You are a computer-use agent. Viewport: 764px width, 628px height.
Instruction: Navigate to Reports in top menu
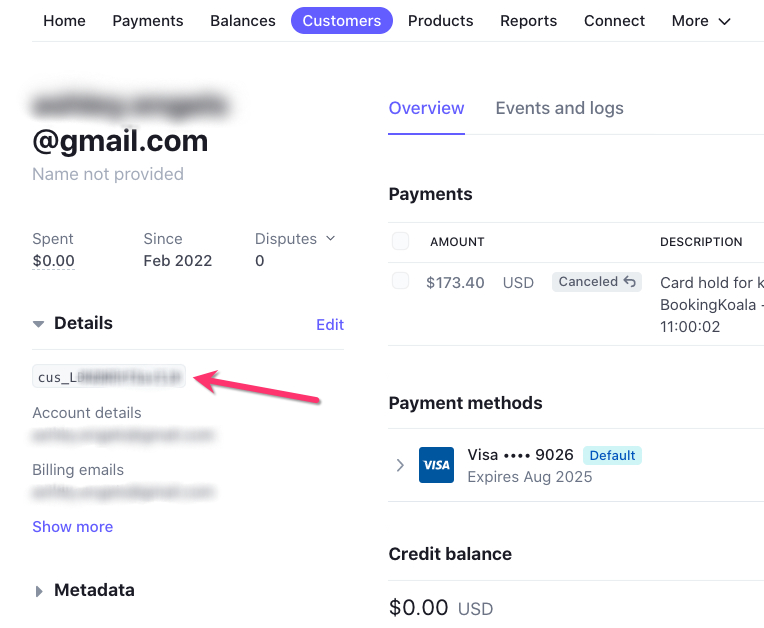tap(528, 21)
